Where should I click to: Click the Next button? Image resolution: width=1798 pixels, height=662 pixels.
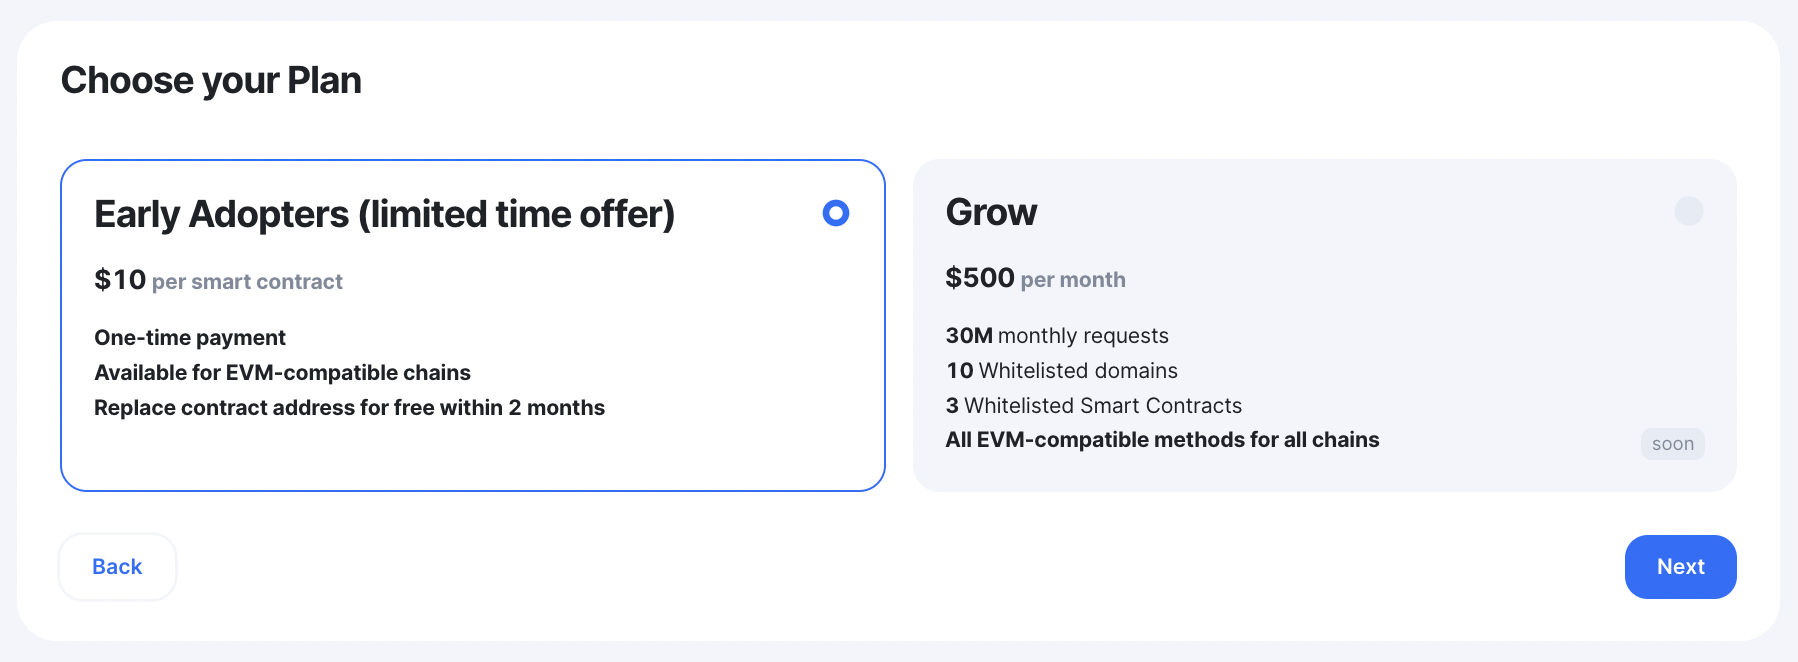(x=1680, y=567)
